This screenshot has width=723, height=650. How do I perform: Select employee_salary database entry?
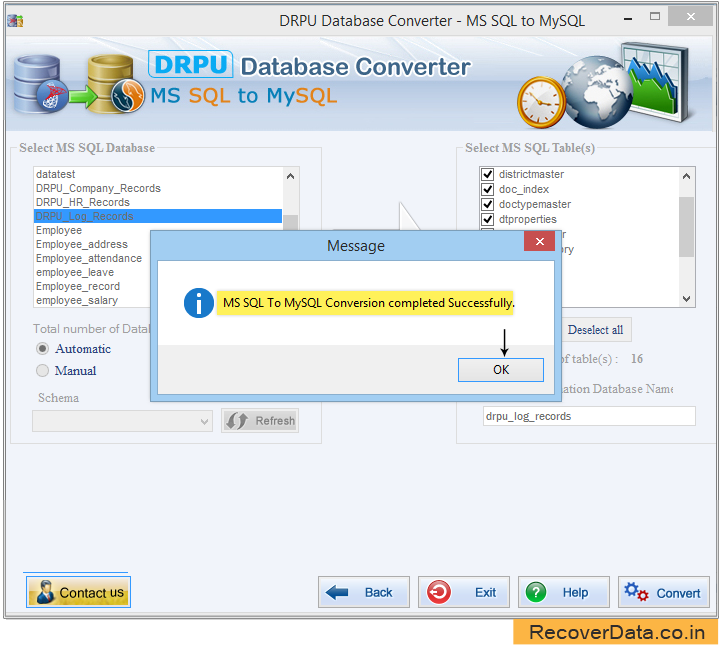pyautogui.click(x=77, y=300)
